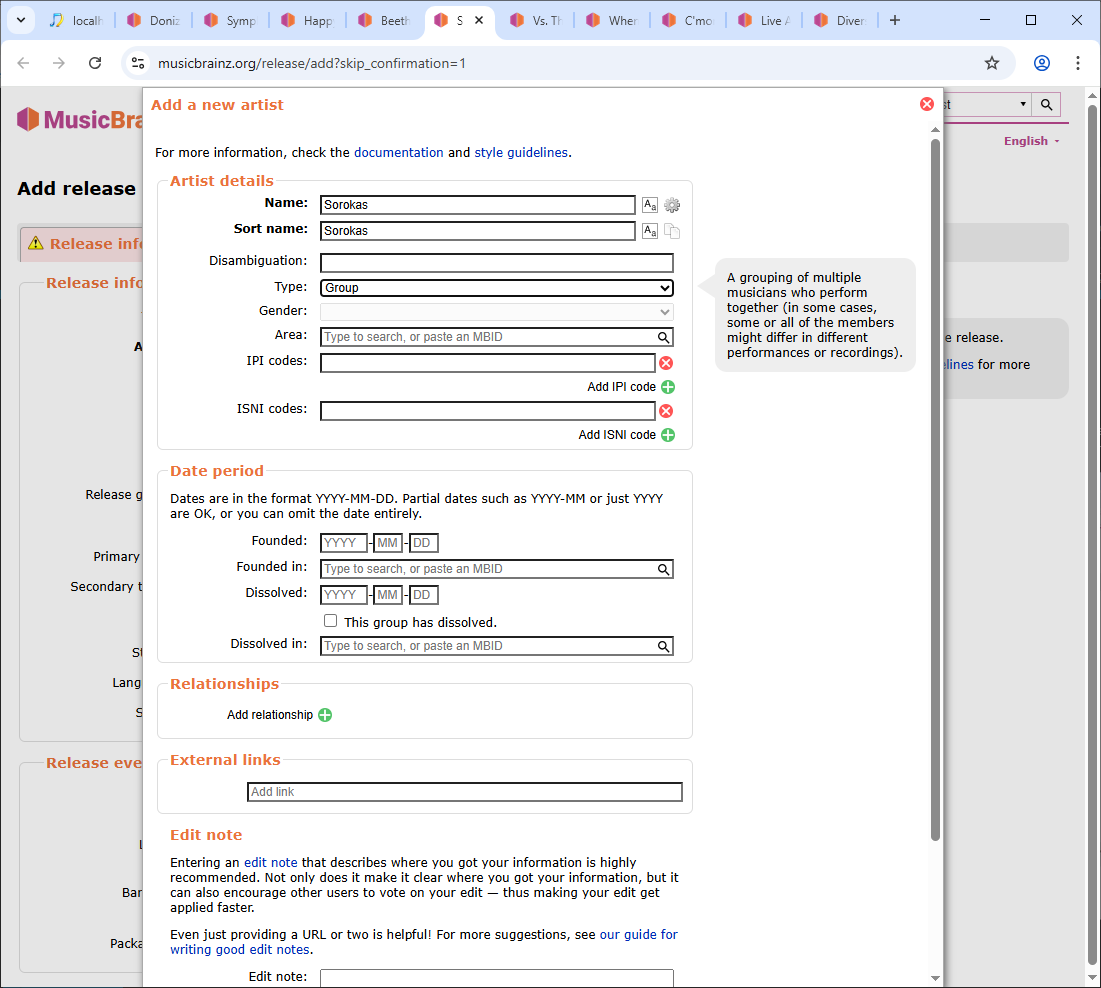Bookmark this page with star icon
Viewport: 1101px width, 988px height.
click(991, 63)
